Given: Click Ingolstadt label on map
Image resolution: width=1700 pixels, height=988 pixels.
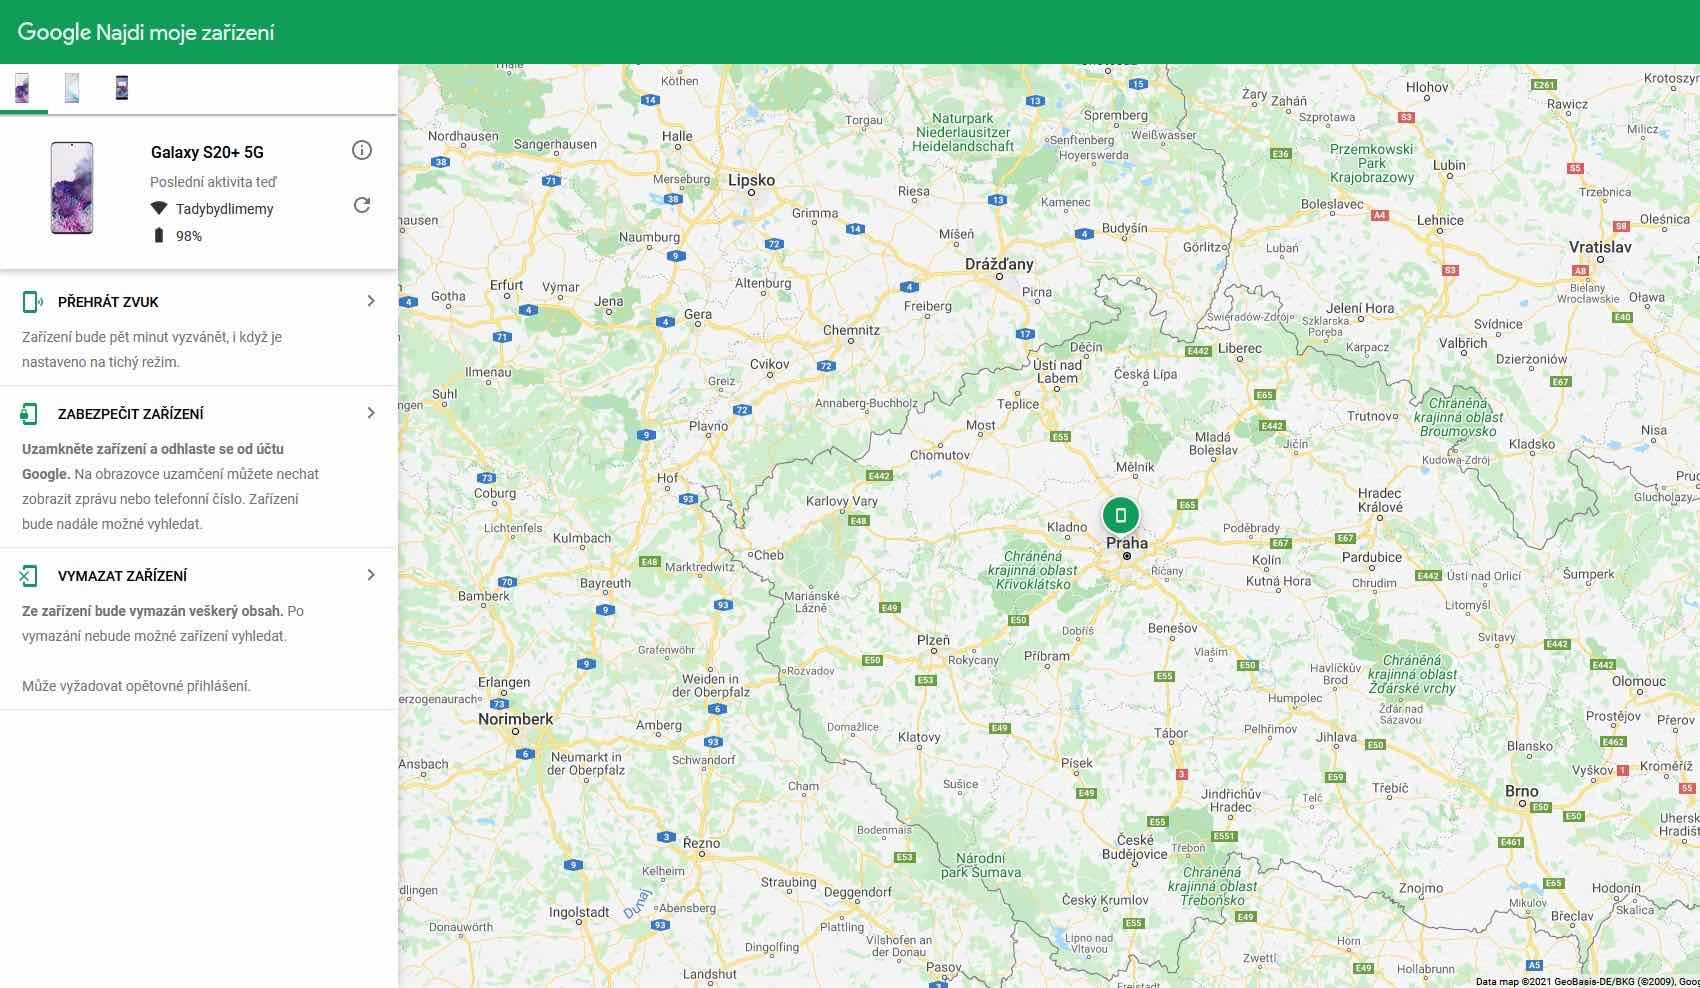Looking at the screenshot, I should (x=579, y=912).
